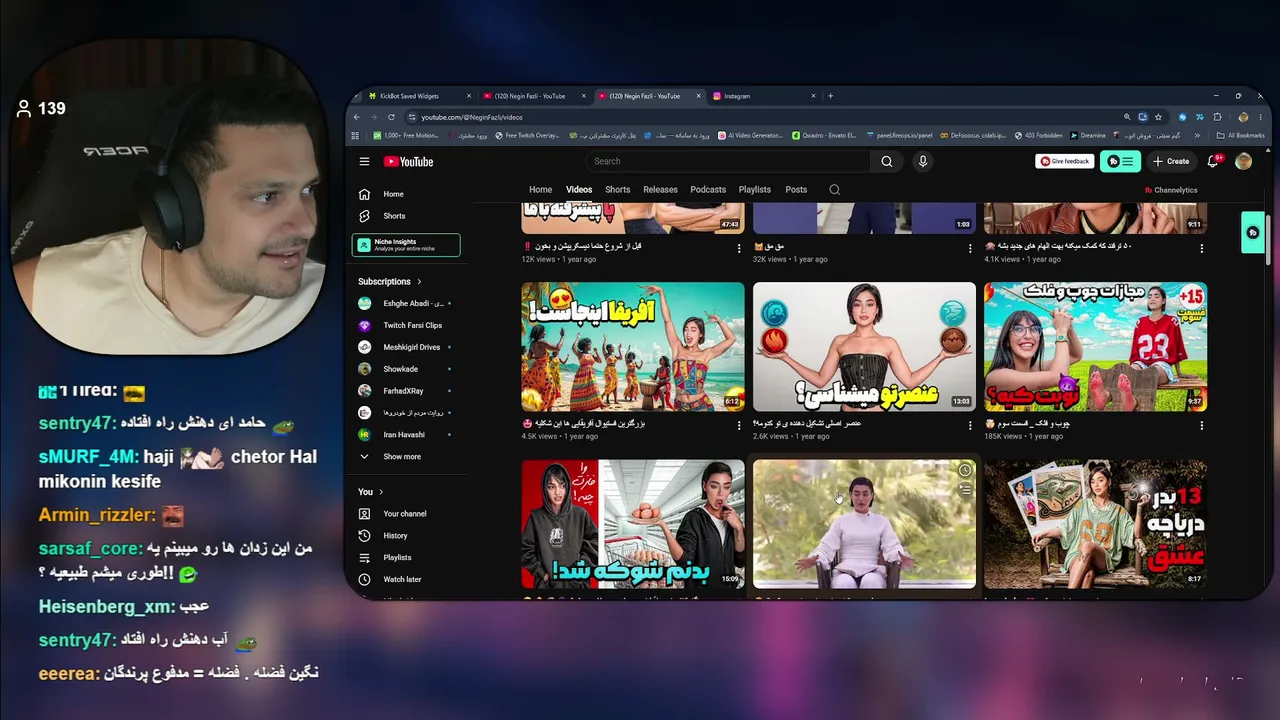Open the notifications bell
Image resolution: width=1280 pixels, height=720 pixels.
coord(1214,161)
